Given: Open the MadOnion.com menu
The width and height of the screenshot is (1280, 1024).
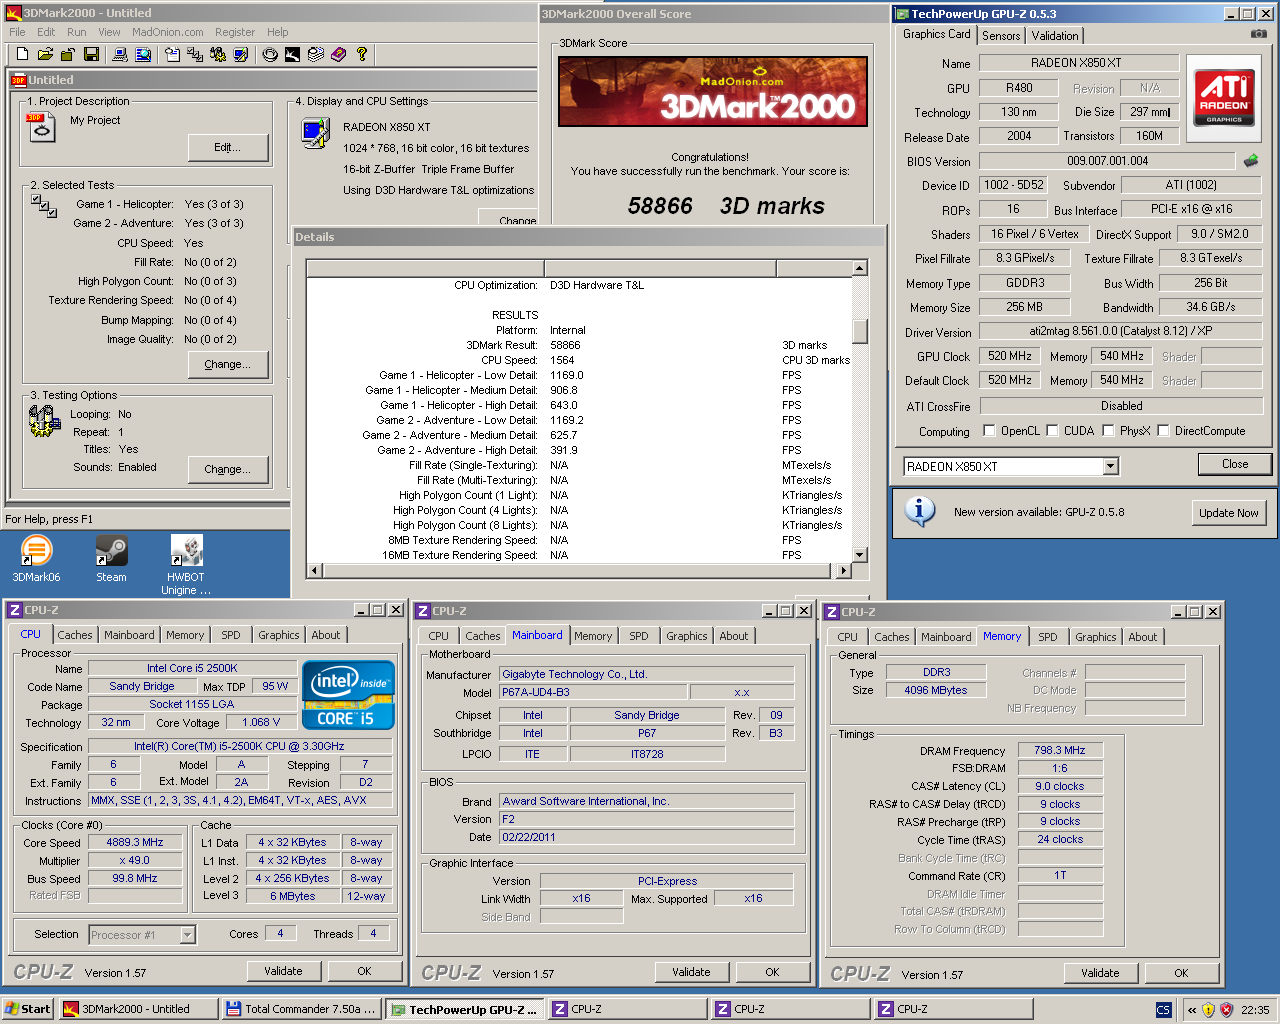Looking at the screenshot, I should (x=168, y=32).
